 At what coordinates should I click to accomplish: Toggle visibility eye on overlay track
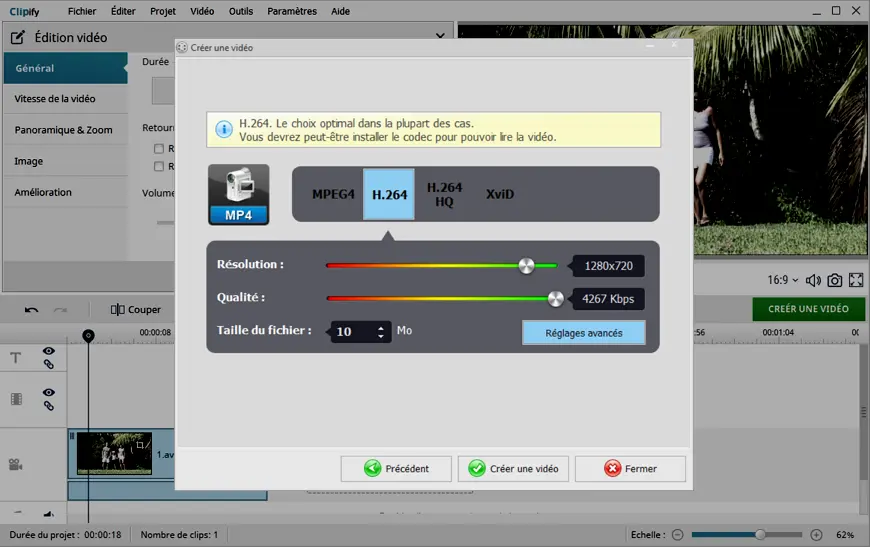[49, 392]
